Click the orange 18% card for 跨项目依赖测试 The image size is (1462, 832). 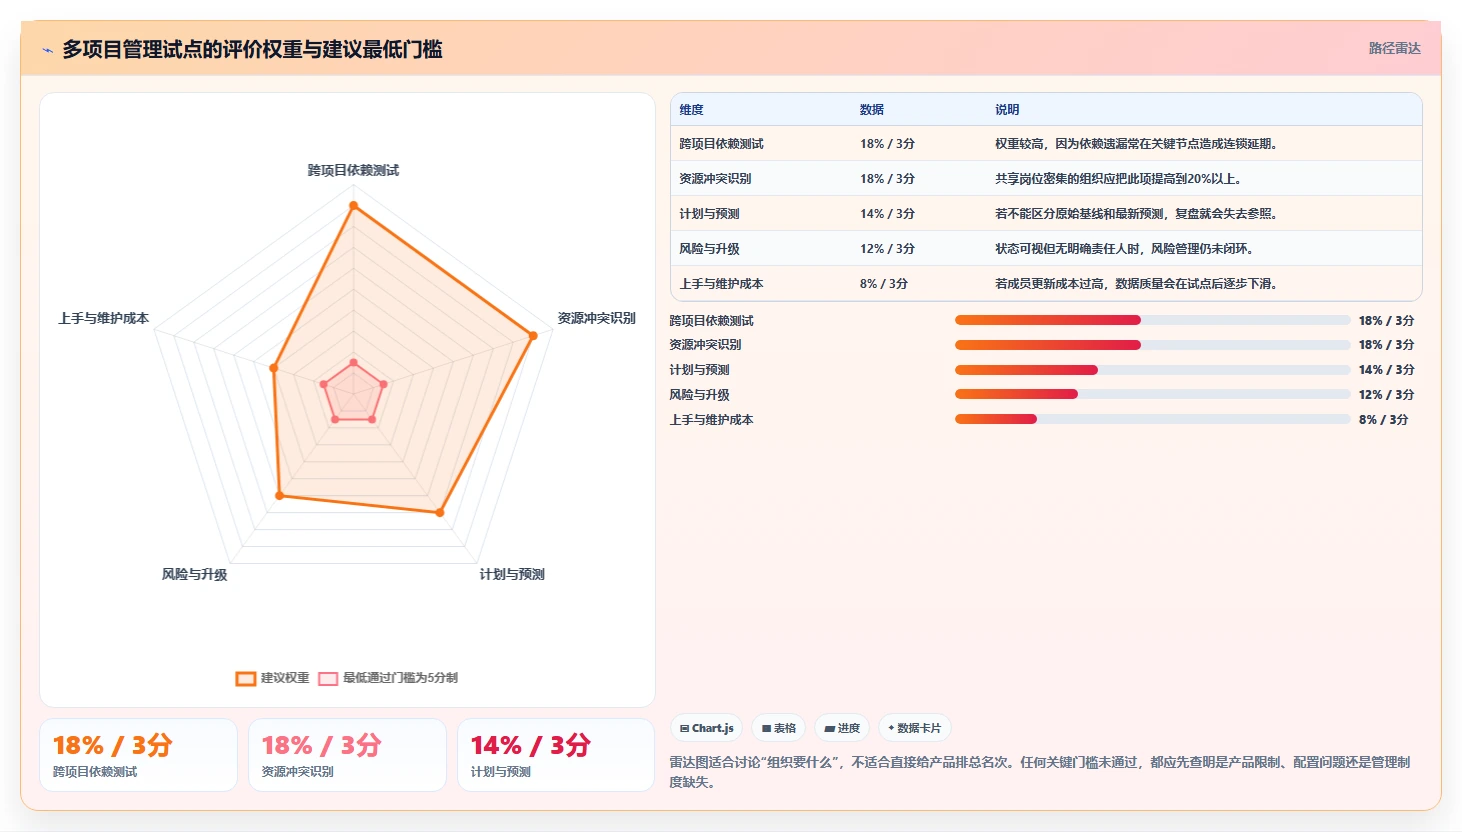(x=138, y=755)
